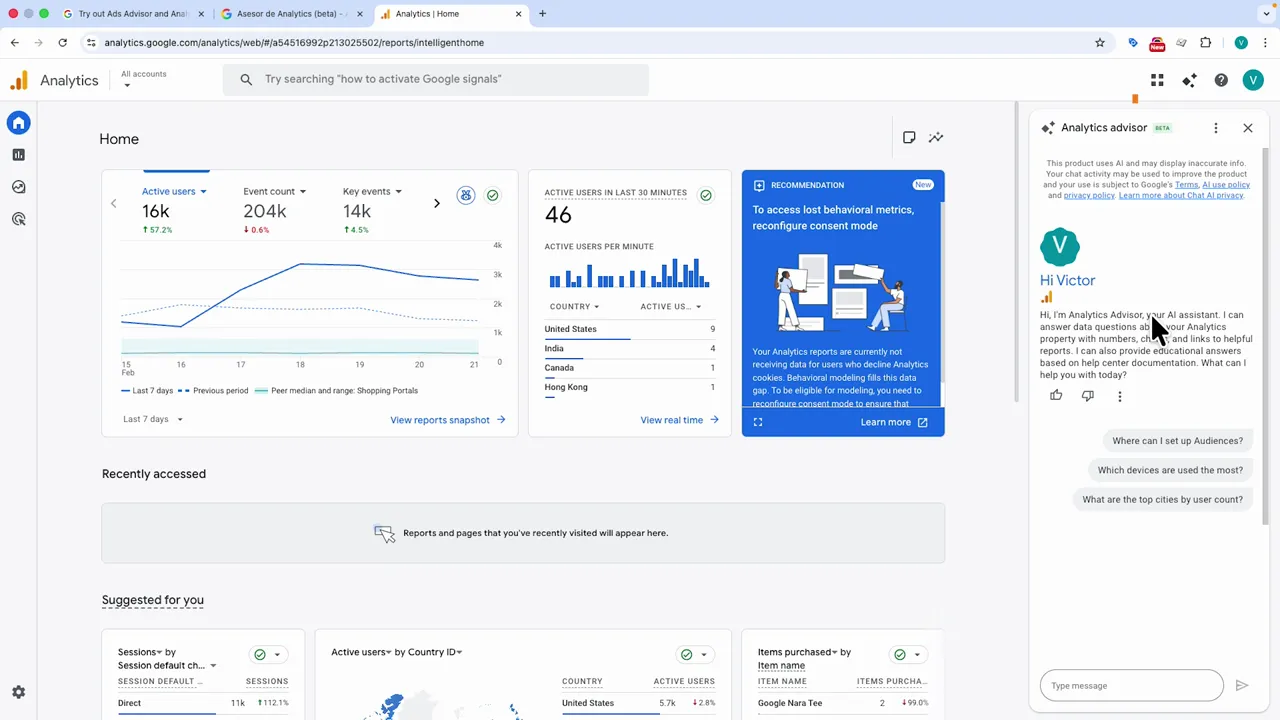Ask "Which devices are used the most?"
Viewport: 1280px width, 720px height.
(1170, 470)
